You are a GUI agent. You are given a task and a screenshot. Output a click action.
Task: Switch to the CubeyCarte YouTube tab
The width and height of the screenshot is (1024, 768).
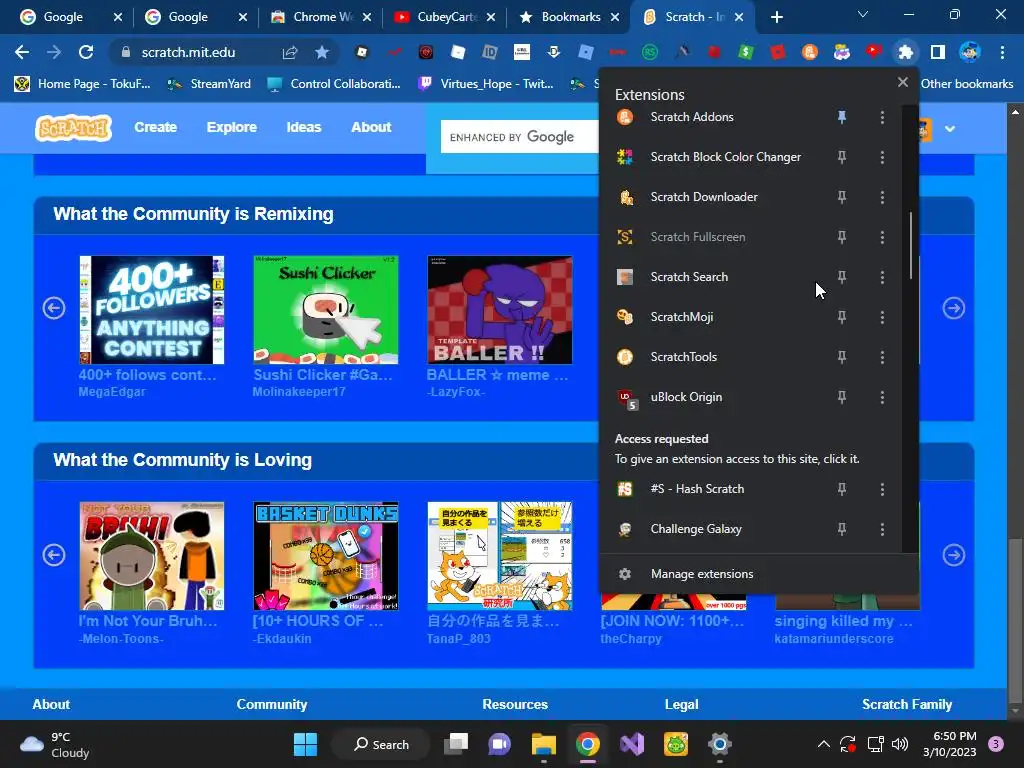point(444,17)
